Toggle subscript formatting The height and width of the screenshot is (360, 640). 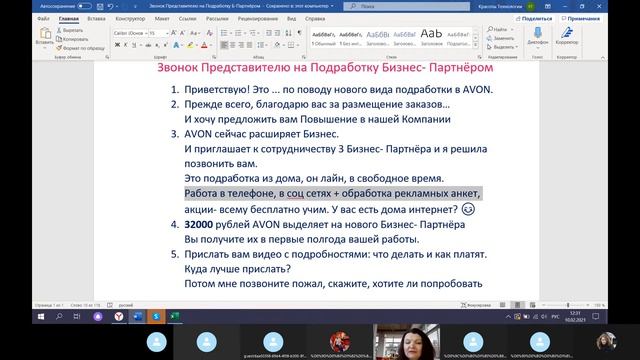157,45
